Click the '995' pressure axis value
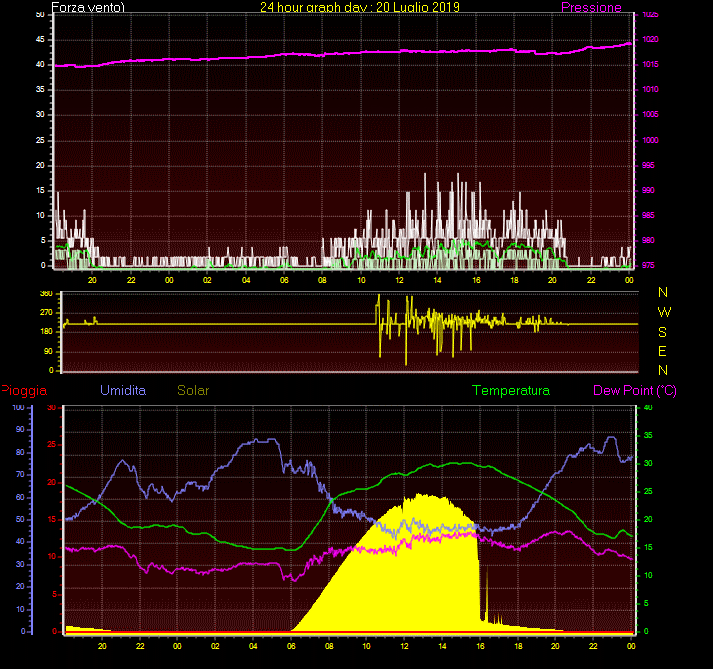 (648, 166)
